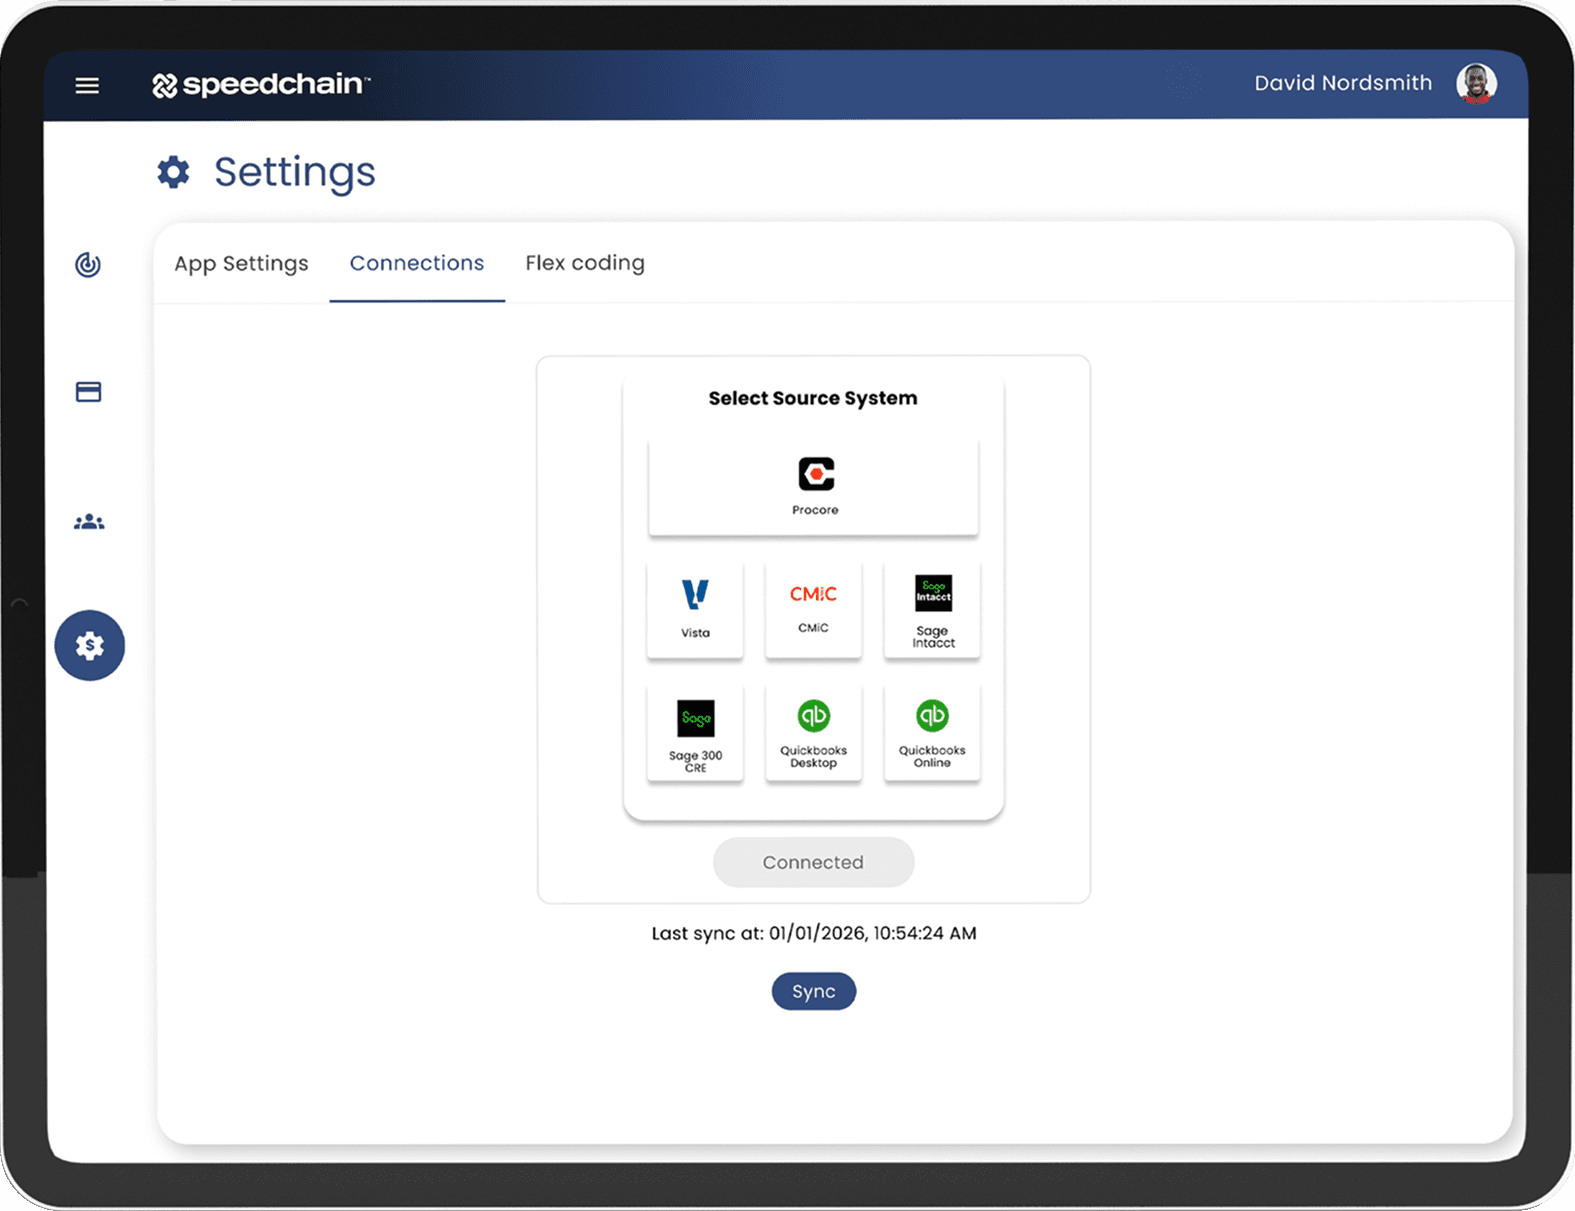Screen dimensions: 1575x1211
Task: Open the hamburger navigation menu
Action: point(87,85)
